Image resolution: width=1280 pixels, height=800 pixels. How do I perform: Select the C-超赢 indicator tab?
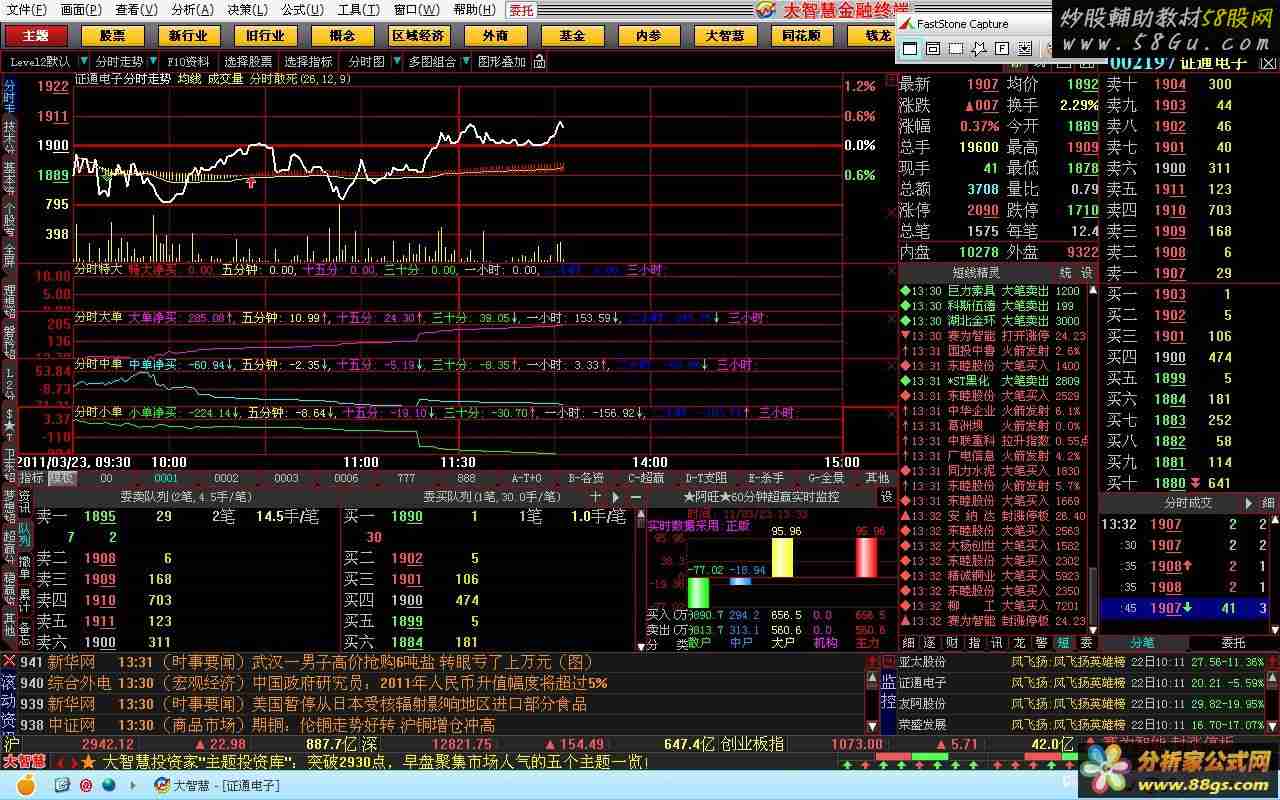[646, 478]
